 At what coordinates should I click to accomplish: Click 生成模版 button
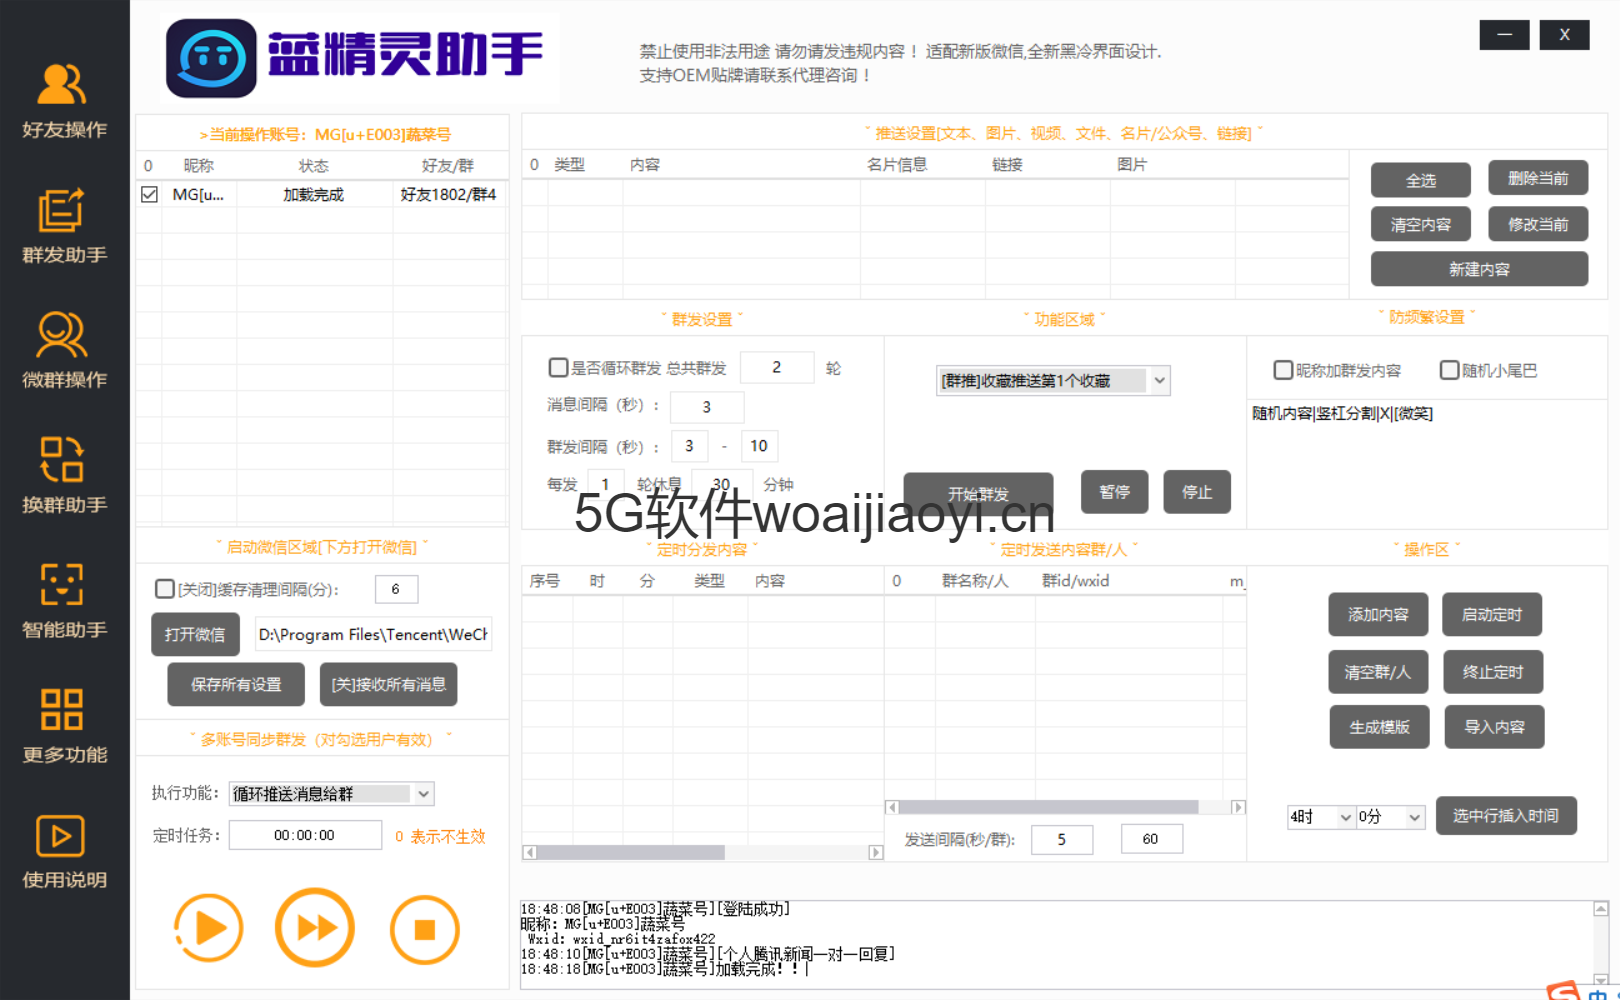1379,727
